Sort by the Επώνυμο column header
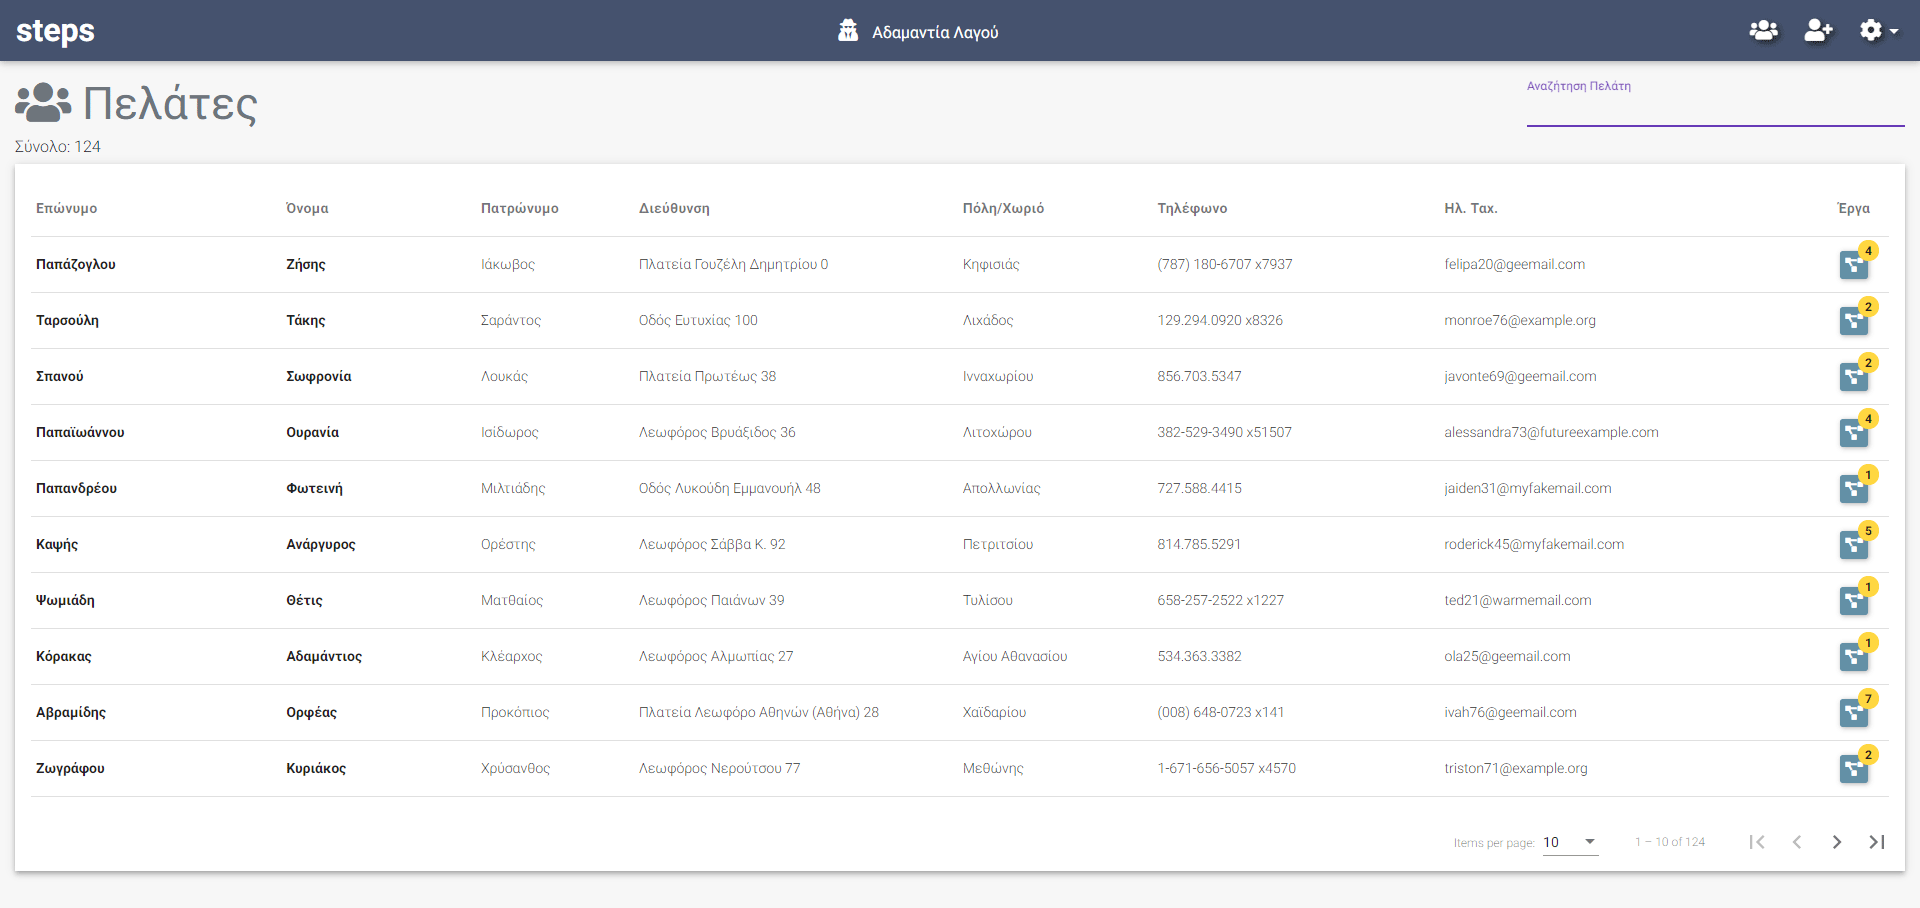The image size is (1920, 908). pyautogui.click(x=66, y=208)
